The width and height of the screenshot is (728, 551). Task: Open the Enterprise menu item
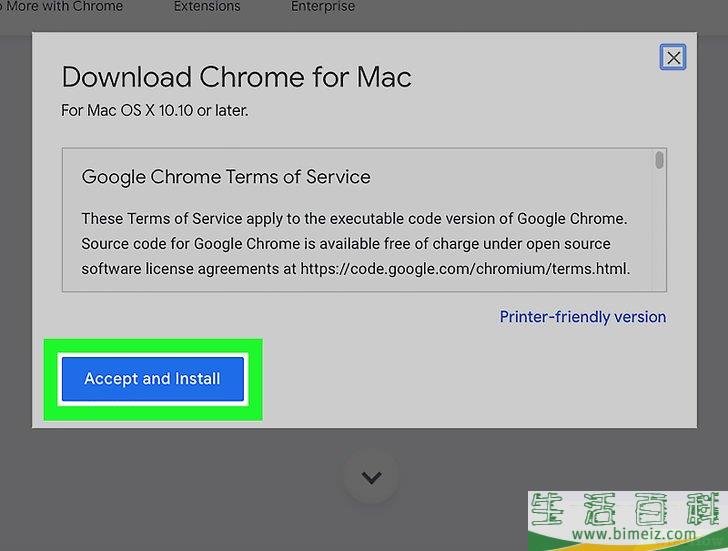[323, 6]
